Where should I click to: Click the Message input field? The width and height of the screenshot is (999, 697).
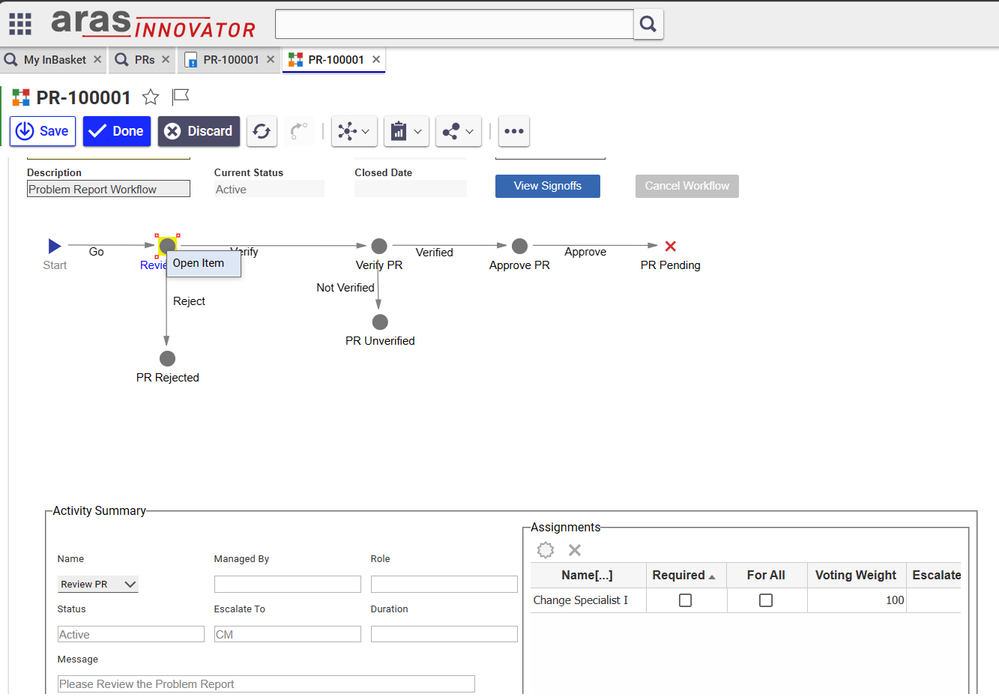coord(266,684)
